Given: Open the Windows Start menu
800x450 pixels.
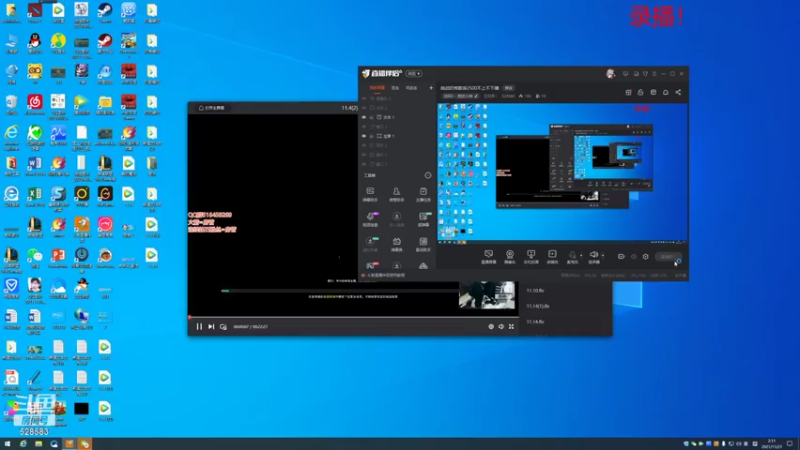Looking at the screenshot, I should pos(7,444).
